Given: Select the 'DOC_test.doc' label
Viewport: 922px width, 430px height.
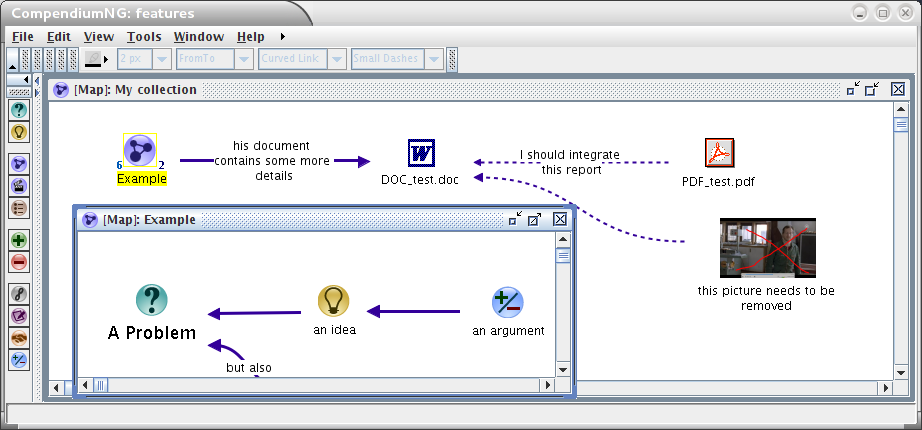Looking at the screenshot, I should pos(420,180).
